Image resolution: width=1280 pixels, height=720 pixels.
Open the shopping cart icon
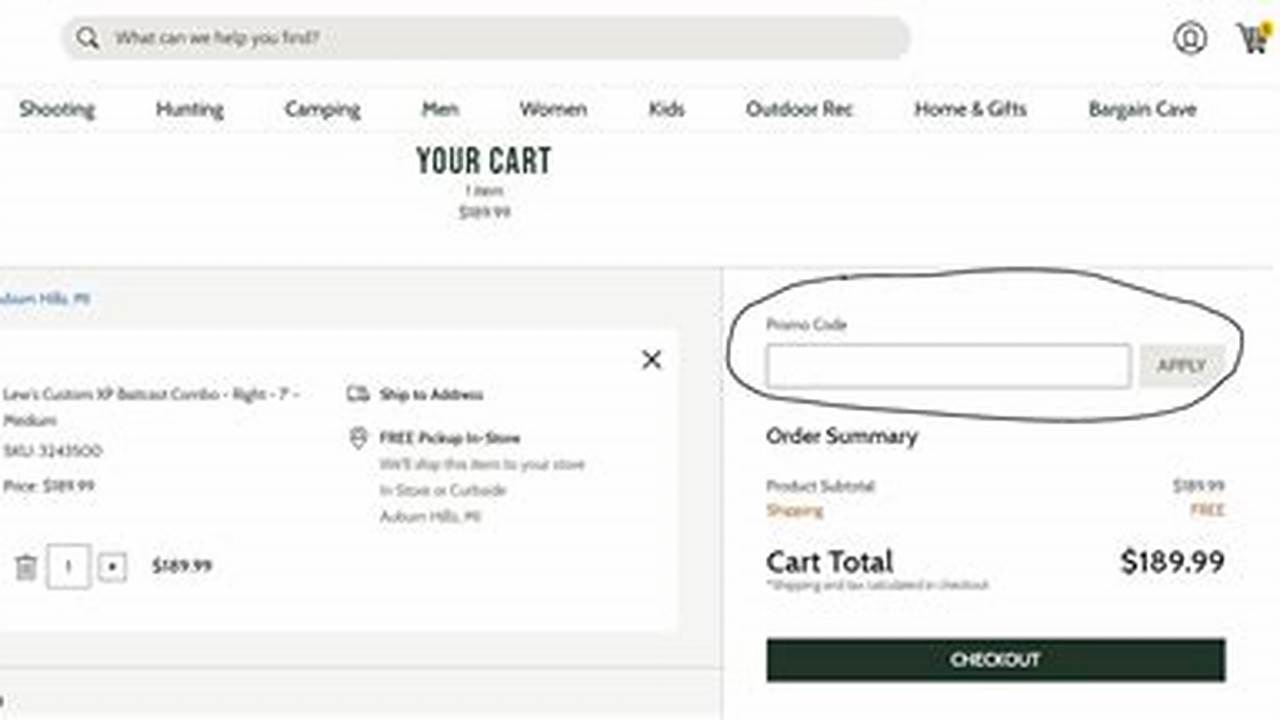[1251, 38]
